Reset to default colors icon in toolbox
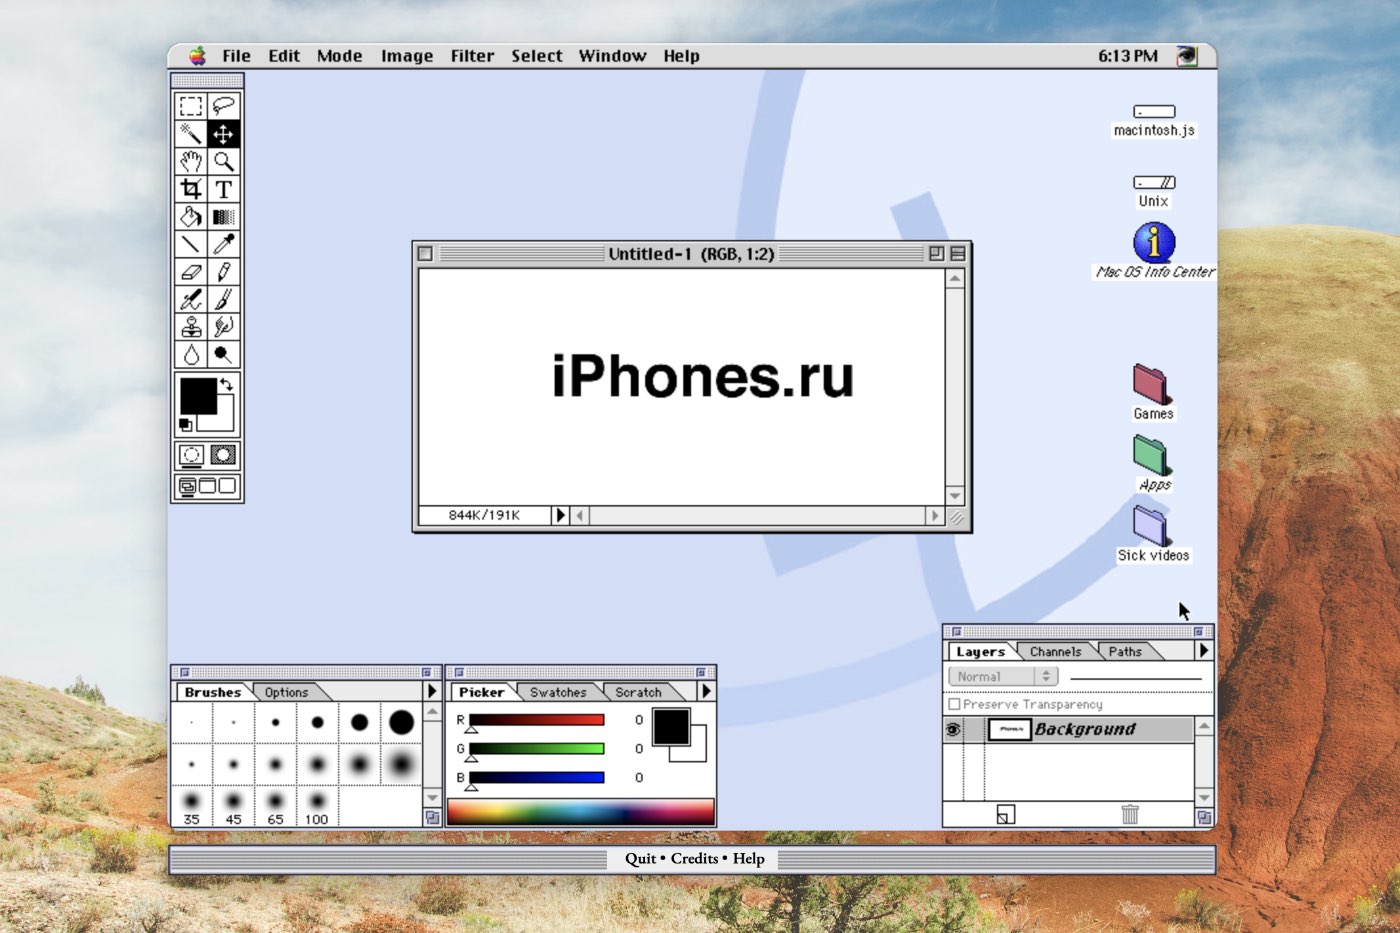Screen dimensions: 1400x933 pyautogui.click(x=185, y=425)
